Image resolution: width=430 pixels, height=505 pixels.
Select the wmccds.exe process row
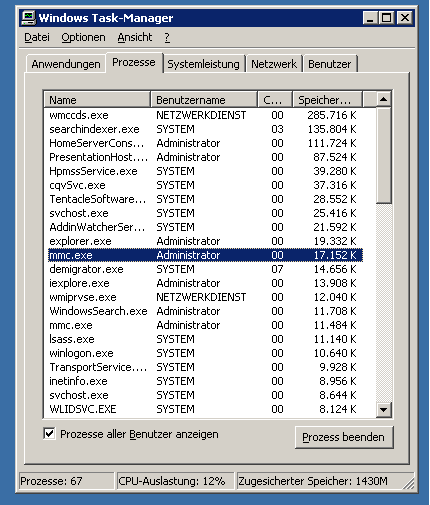click(205, 115)
